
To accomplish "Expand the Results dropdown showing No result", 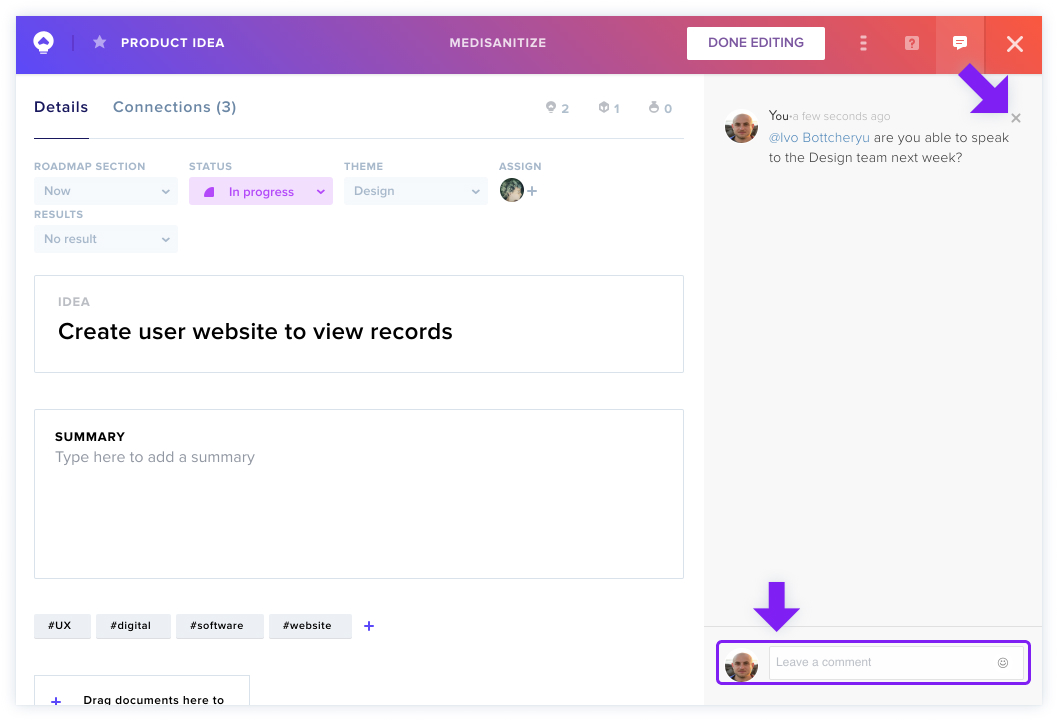I will 106,239.
